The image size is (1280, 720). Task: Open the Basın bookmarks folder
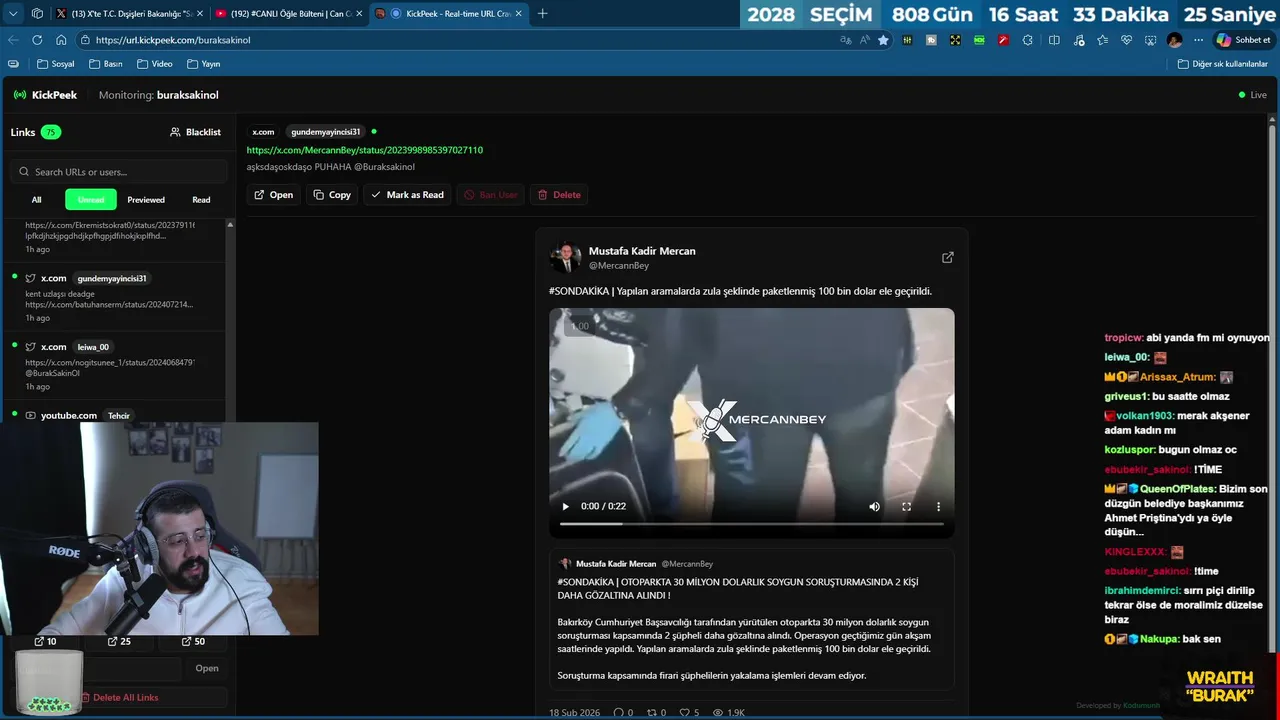106,64
